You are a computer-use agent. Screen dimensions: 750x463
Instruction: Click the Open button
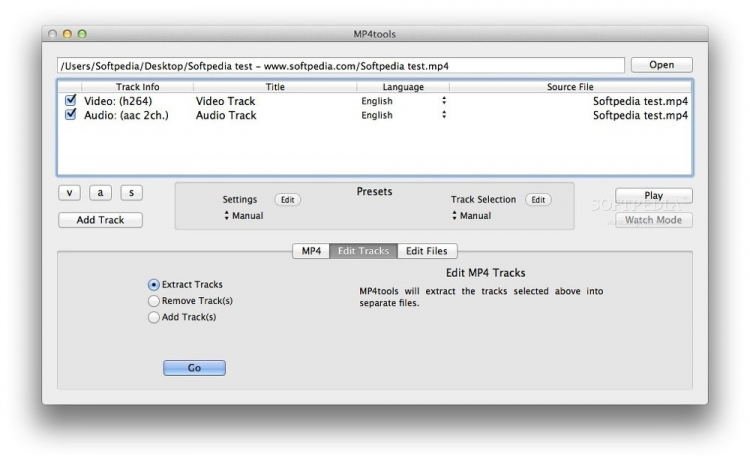coord(662,65)
